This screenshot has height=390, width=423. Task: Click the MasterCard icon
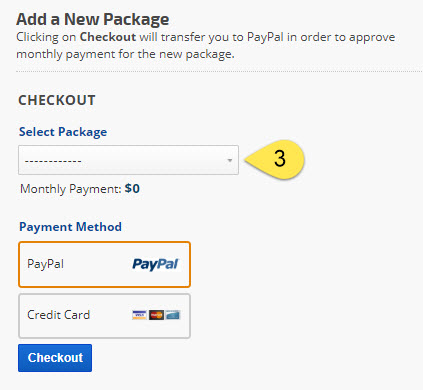(x=156, y=315)
